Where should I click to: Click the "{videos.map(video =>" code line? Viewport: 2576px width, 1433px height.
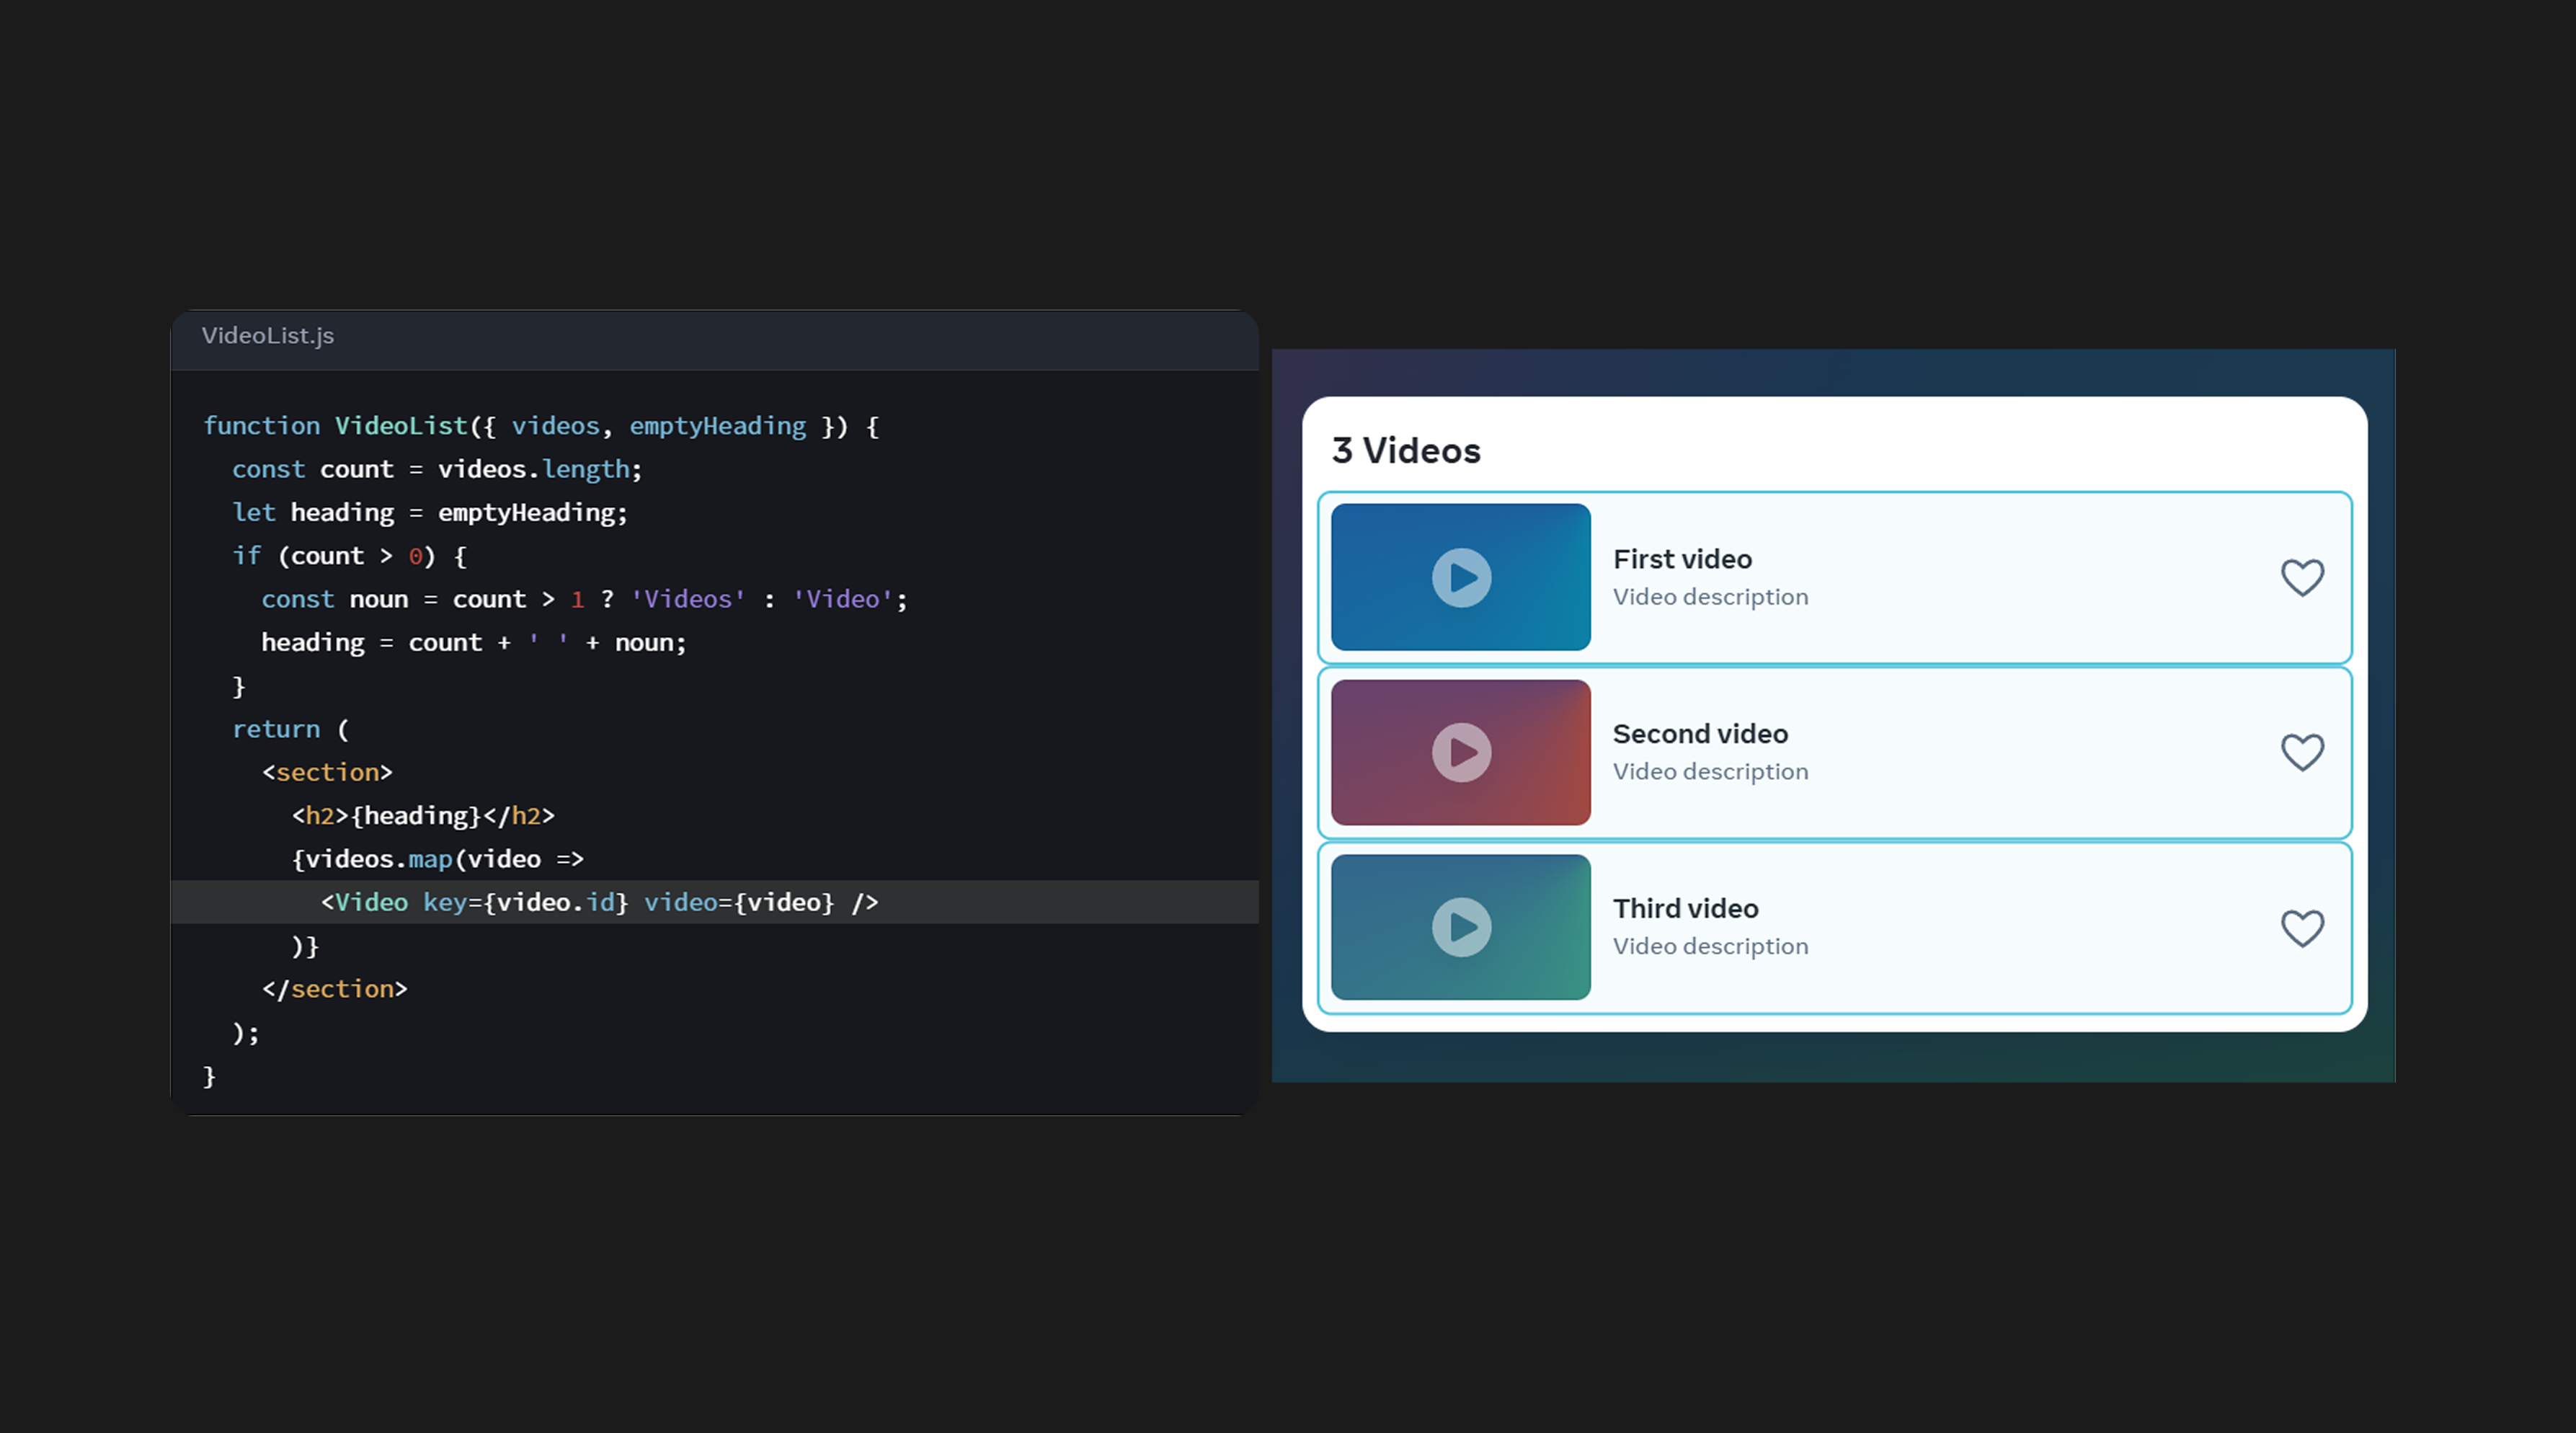(x=437, y=859)
